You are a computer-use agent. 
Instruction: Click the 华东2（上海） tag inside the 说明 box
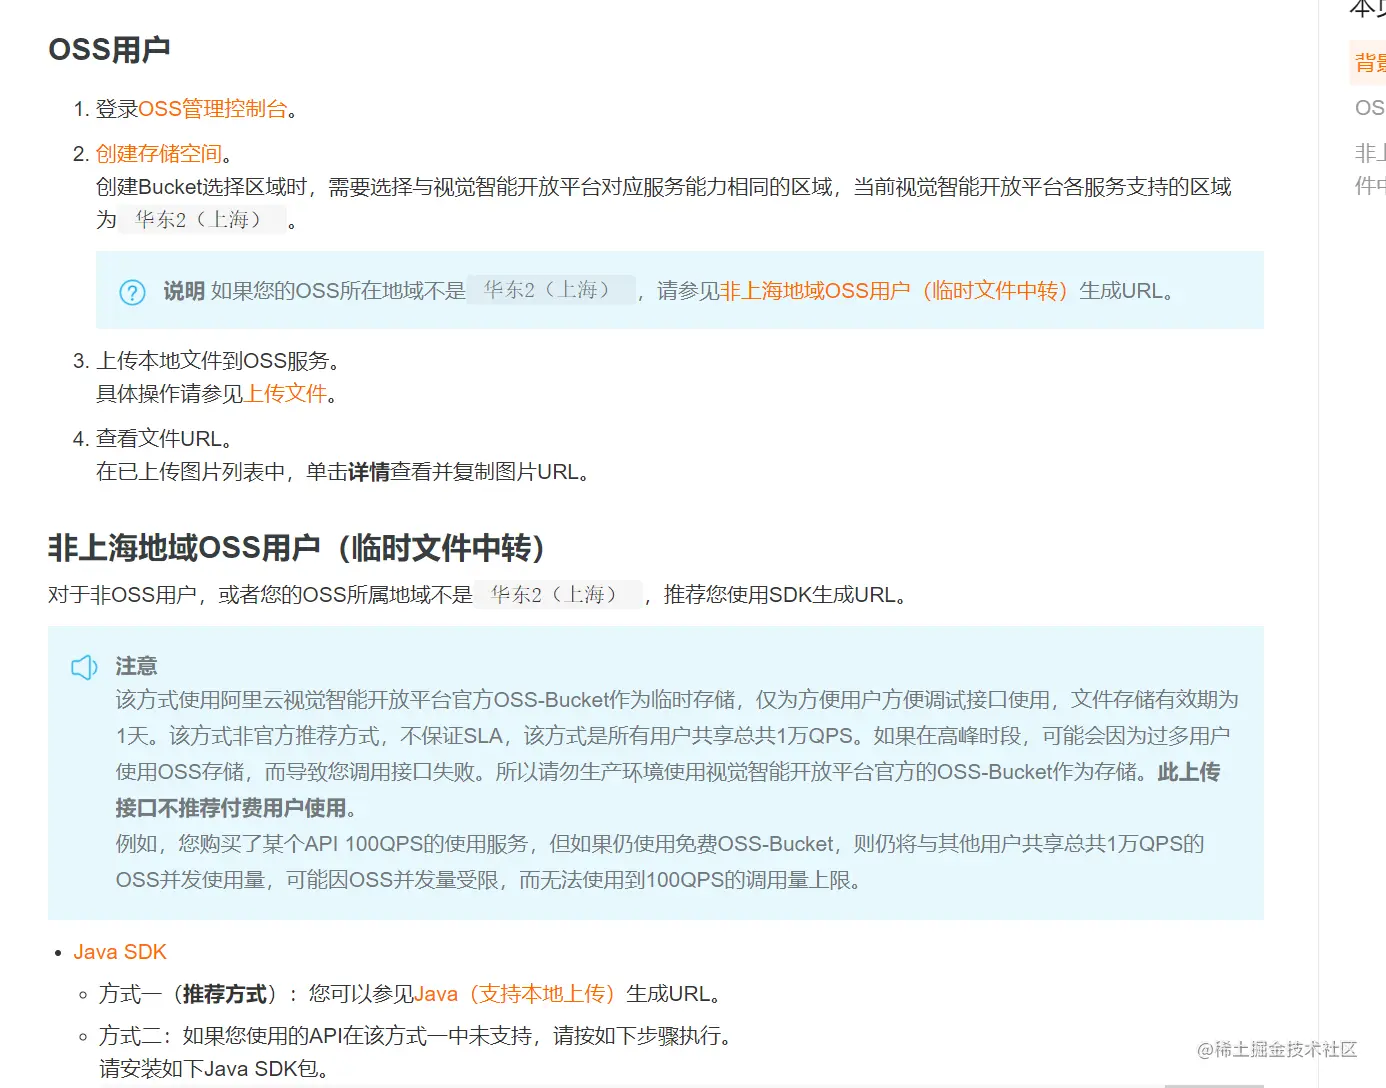[x=550, y=291]
